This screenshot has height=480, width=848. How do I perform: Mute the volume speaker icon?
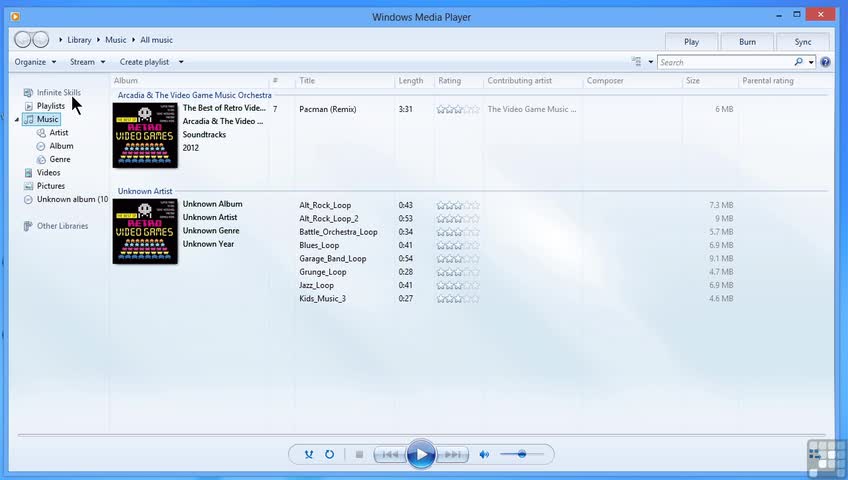click(x=484, y=455)
